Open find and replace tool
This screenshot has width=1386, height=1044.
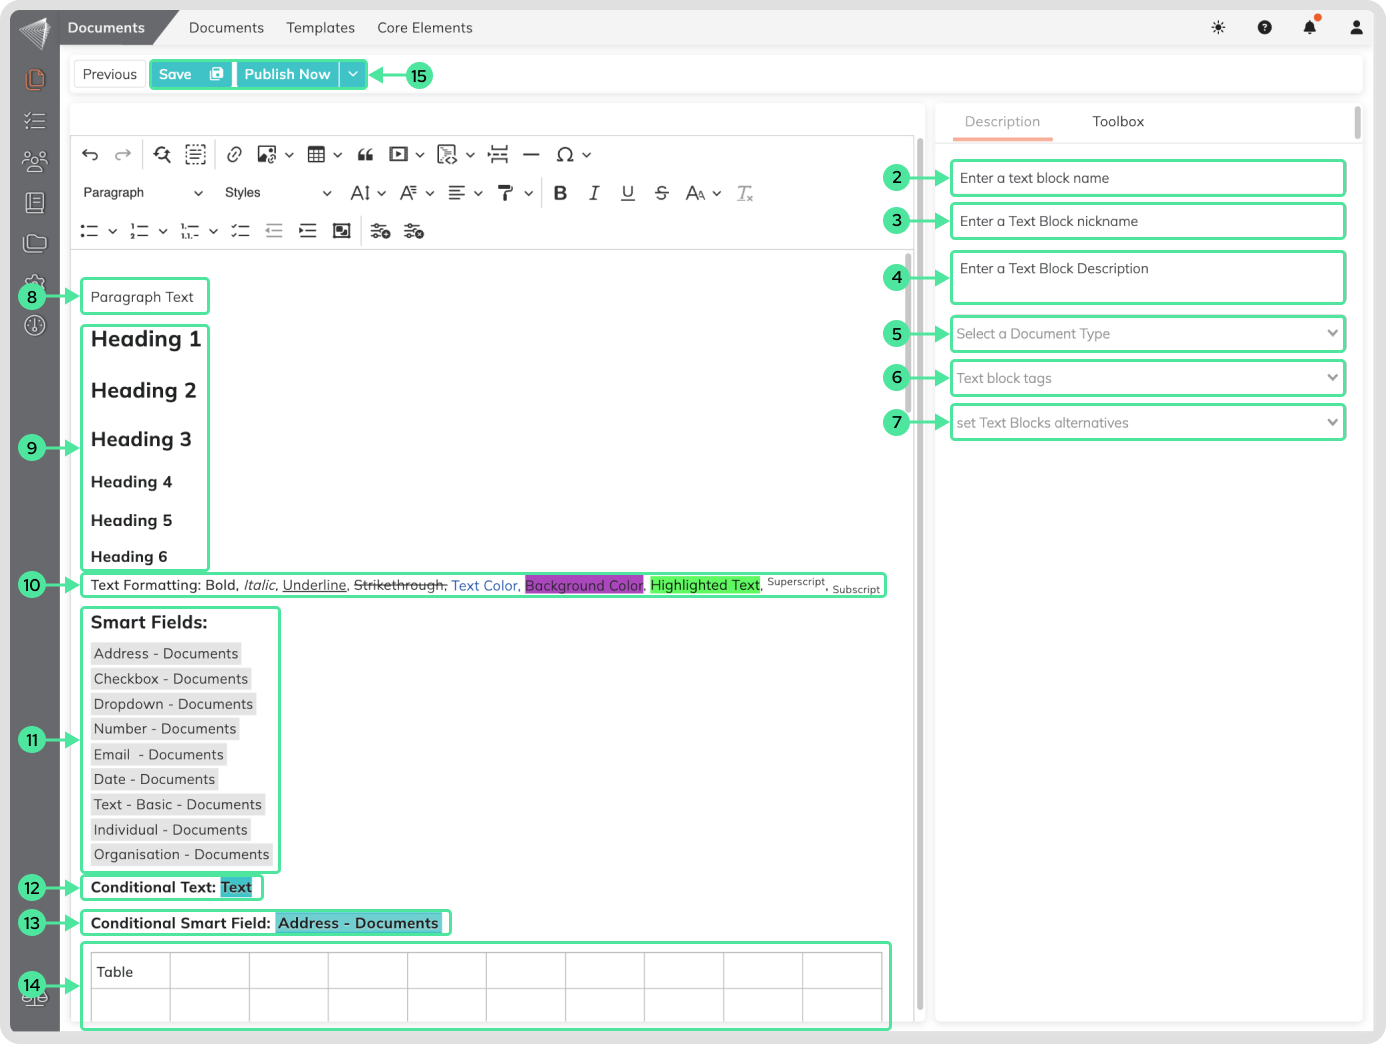pos(162,154)
